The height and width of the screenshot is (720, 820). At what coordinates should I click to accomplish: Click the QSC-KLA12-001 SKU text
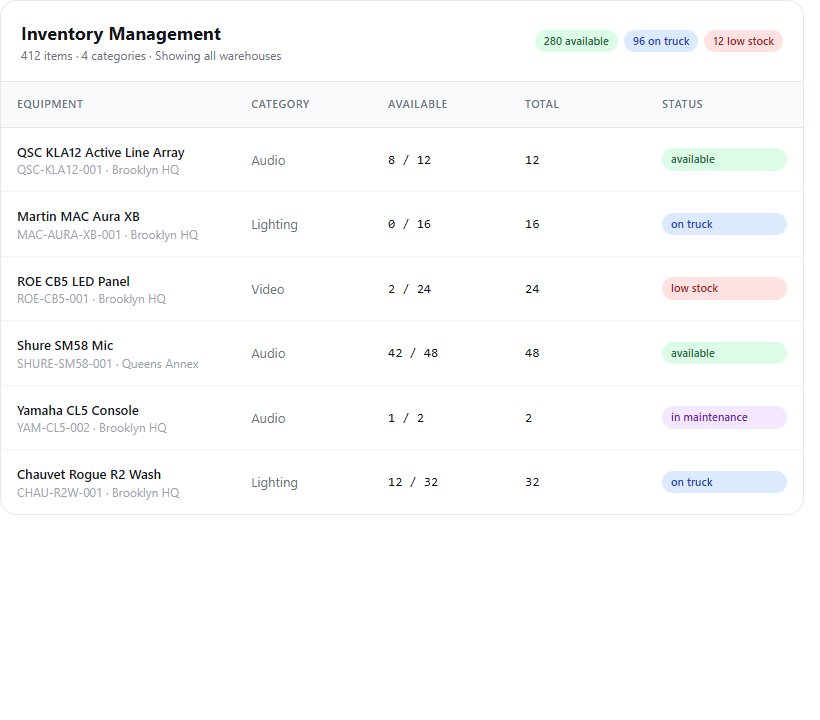pos(60,170)
